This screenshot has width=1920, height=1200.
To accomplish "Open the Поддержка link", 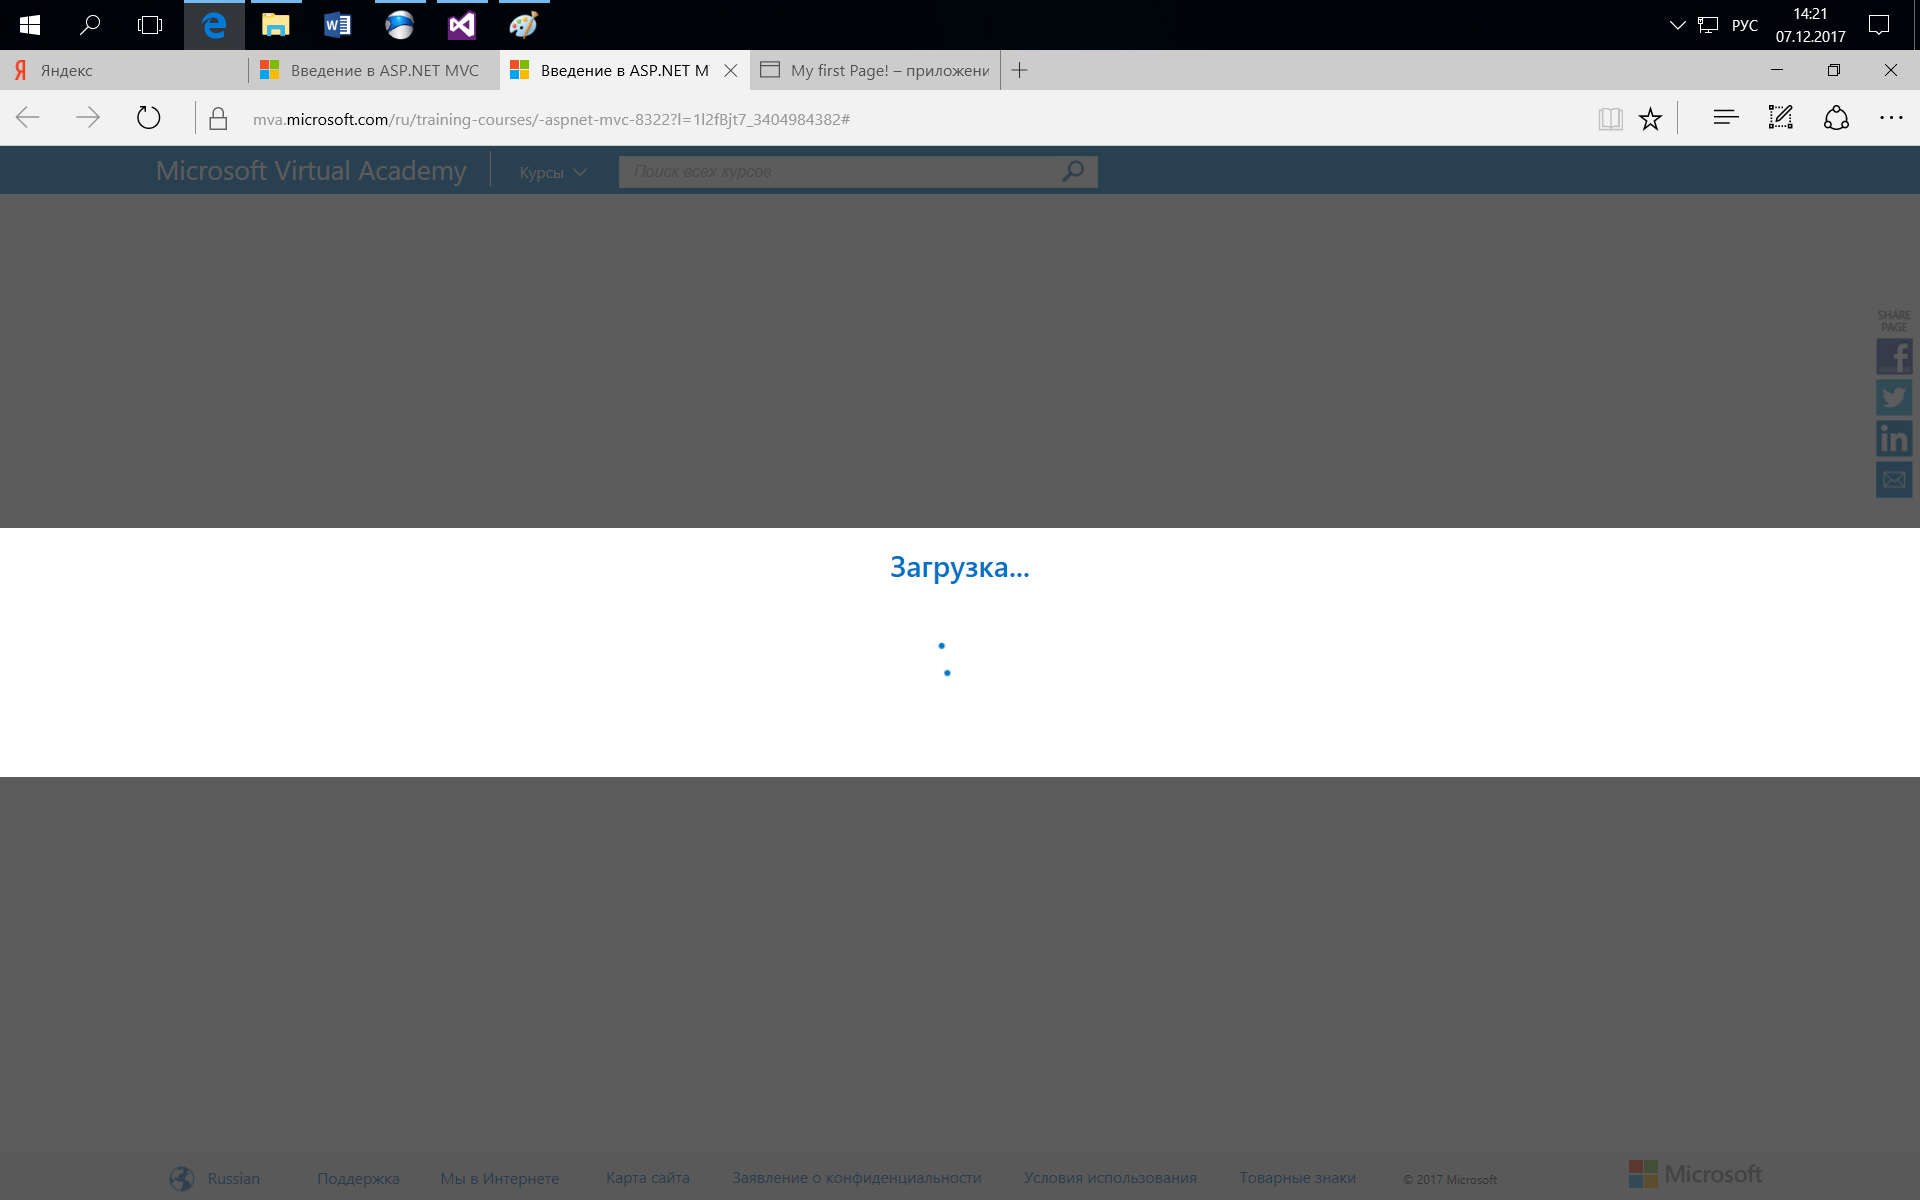I will [x=358, y=1178].
